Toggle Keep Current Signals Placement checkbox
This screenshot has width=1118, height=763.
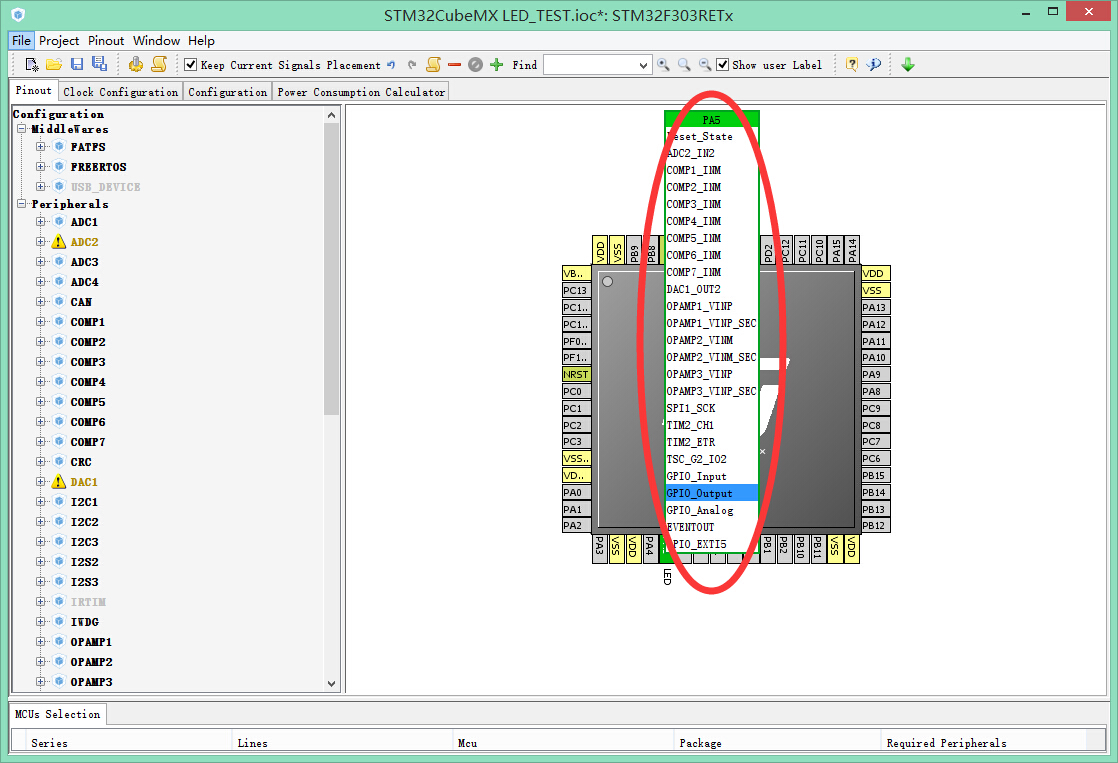[x=190, y=65]
